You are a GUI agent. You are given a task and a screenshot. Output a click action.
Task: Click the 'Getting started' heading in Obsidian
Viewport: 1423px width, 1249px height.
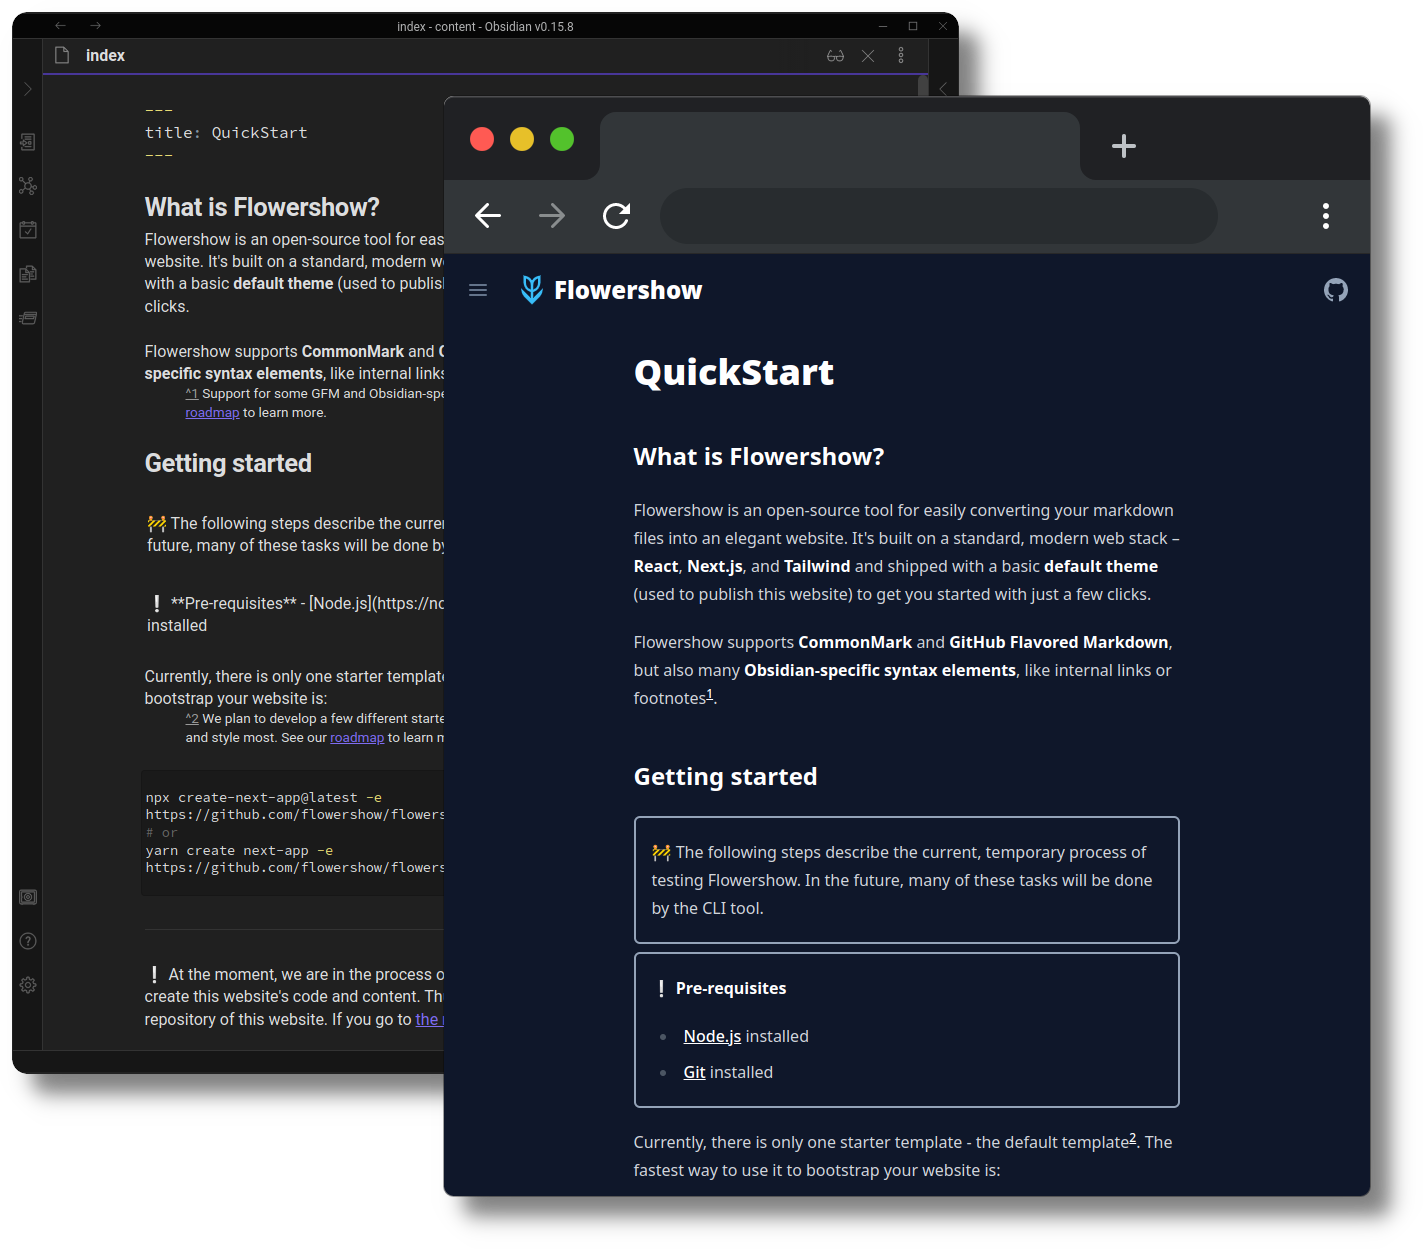click(x=228, y=463)
